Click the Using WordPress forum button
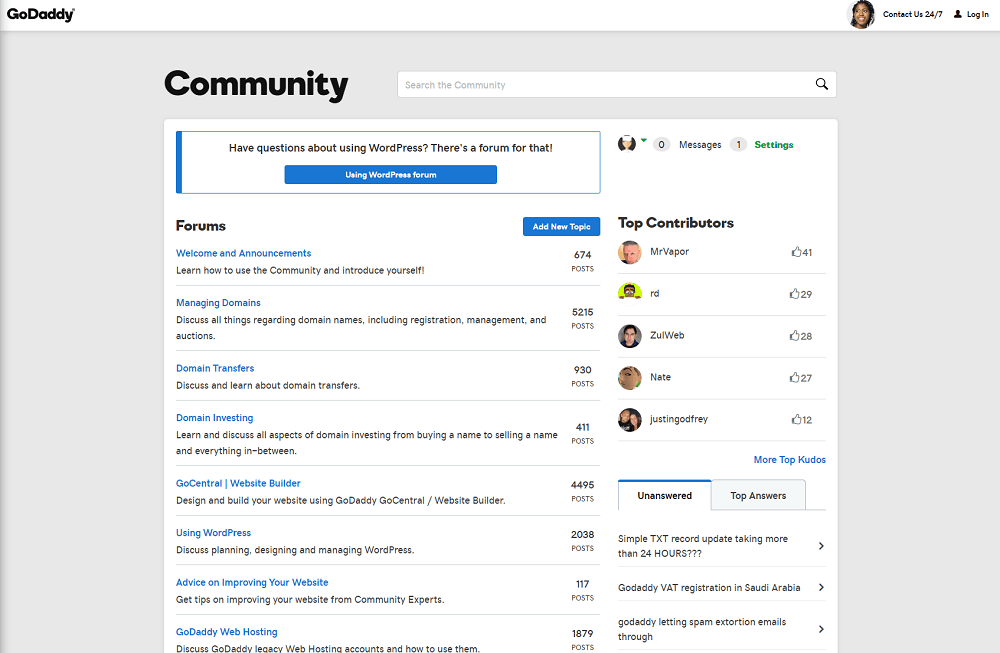 (x=390, y=175)
